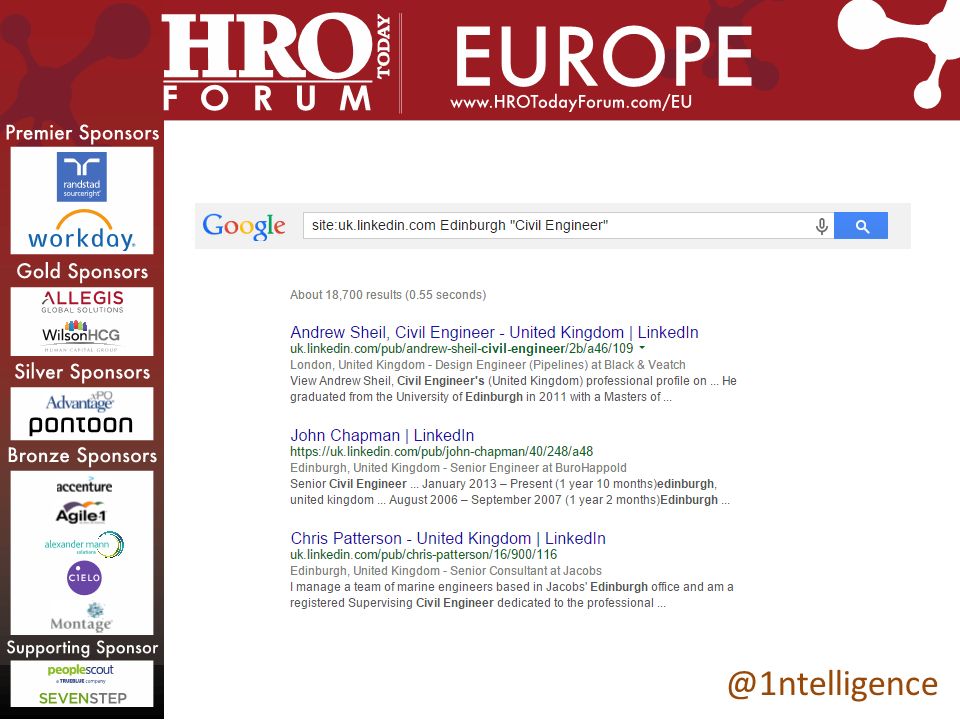Click the Advantage xPO sponsor logo
The image size is (960, 720).
80,401
